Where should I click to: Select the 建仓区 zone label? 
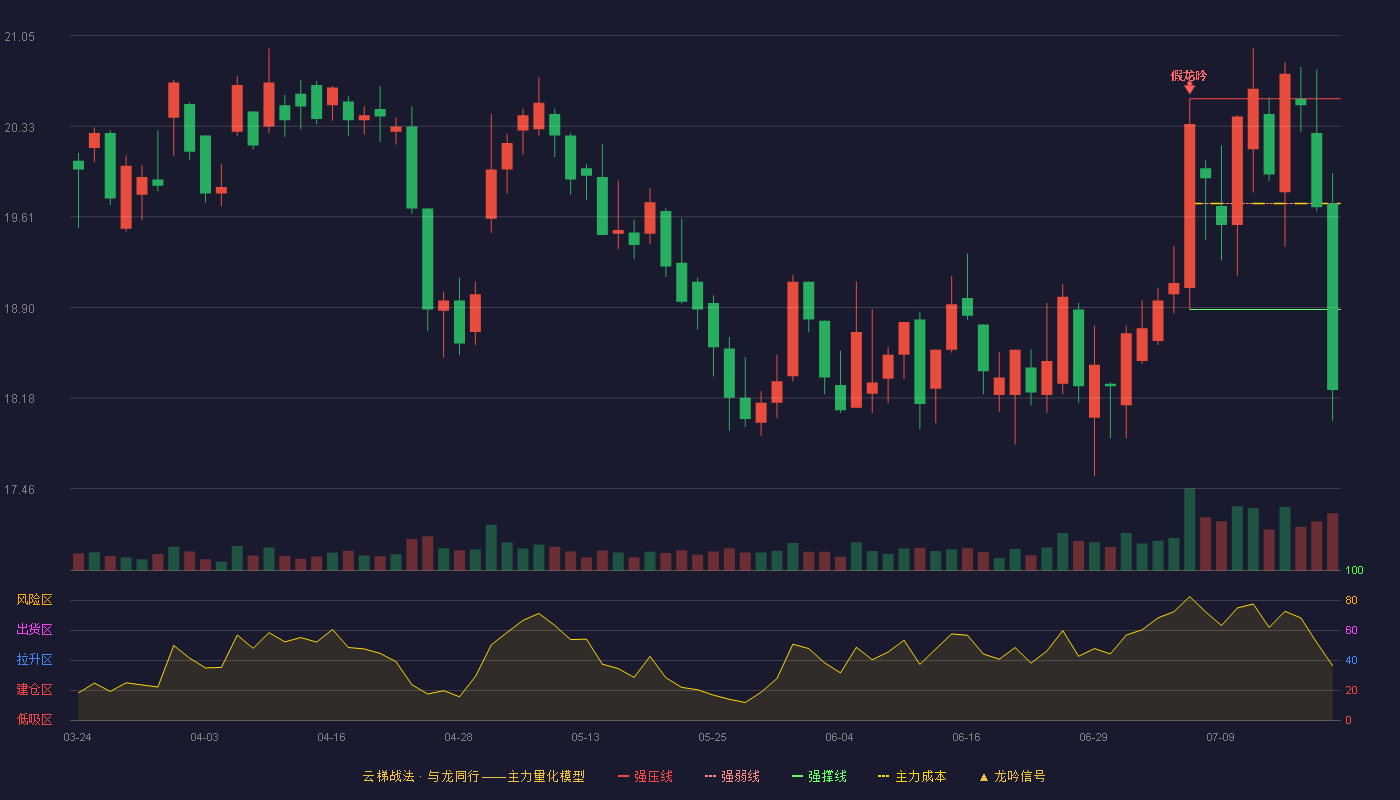[34, 690]
